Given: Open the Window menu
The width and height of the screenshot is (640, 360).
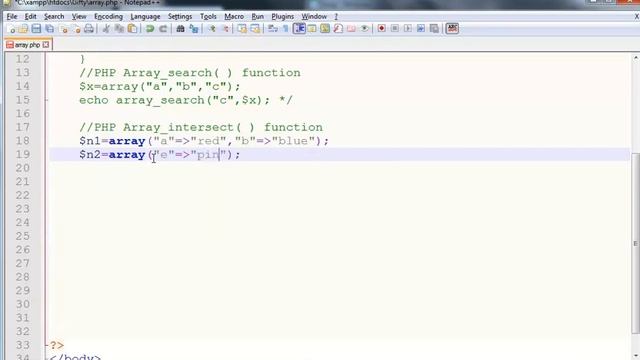Looking at the screenshot, I should tap(314, 17).
